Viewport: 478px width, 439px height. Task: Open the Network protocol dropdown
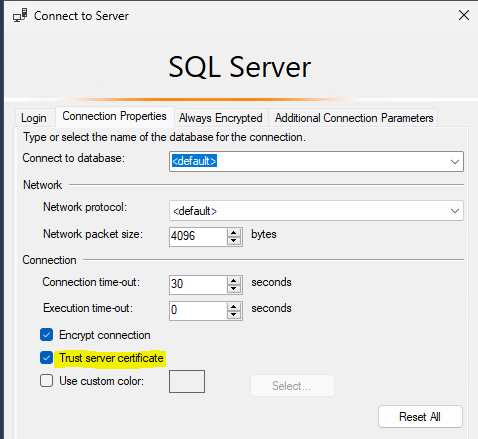316,211
